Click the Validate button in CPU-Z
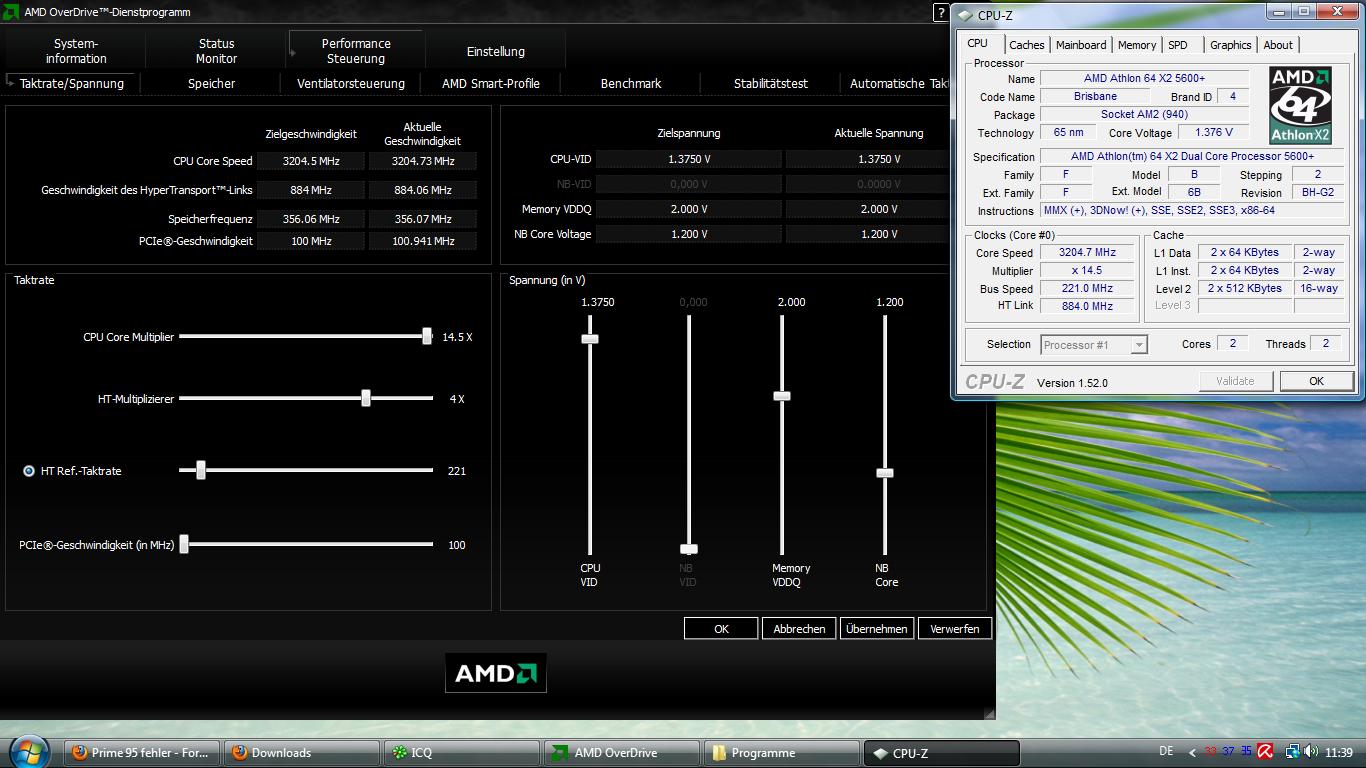This screenshot has width=1366, height=768. 1235,381
